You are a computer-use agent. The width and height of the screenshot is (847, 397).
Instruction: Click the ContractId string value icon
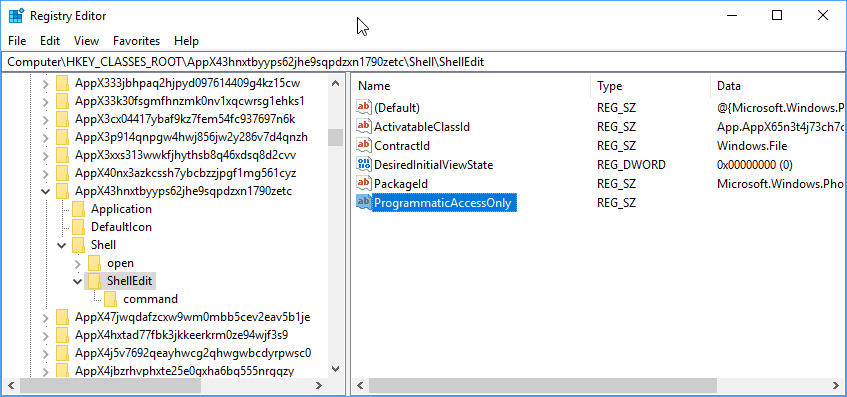[365, 145]
